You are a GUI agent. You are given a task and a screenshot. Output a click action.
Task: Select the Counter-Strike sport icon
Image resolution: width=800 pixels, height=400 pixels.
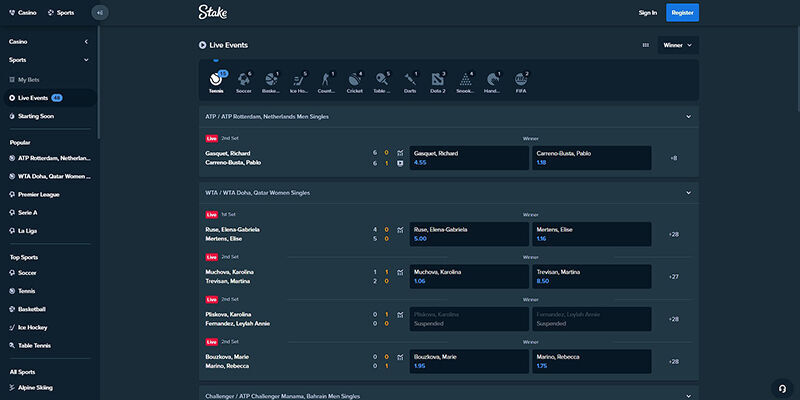tap(327, 82)
